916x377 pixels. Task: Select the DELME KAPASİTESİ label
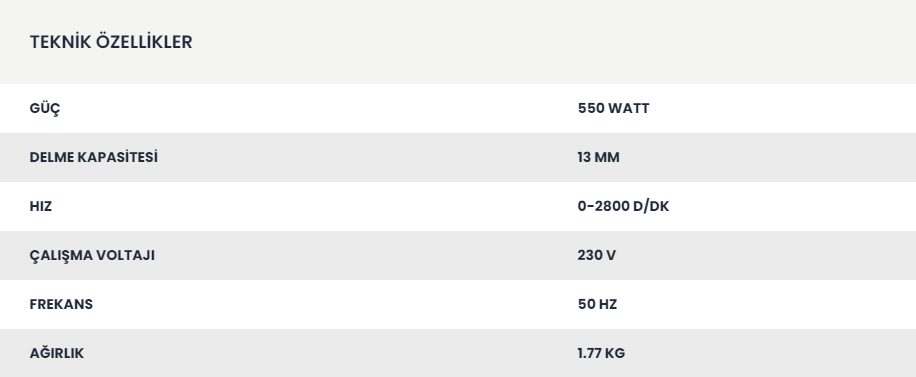[x=93, y=157]
